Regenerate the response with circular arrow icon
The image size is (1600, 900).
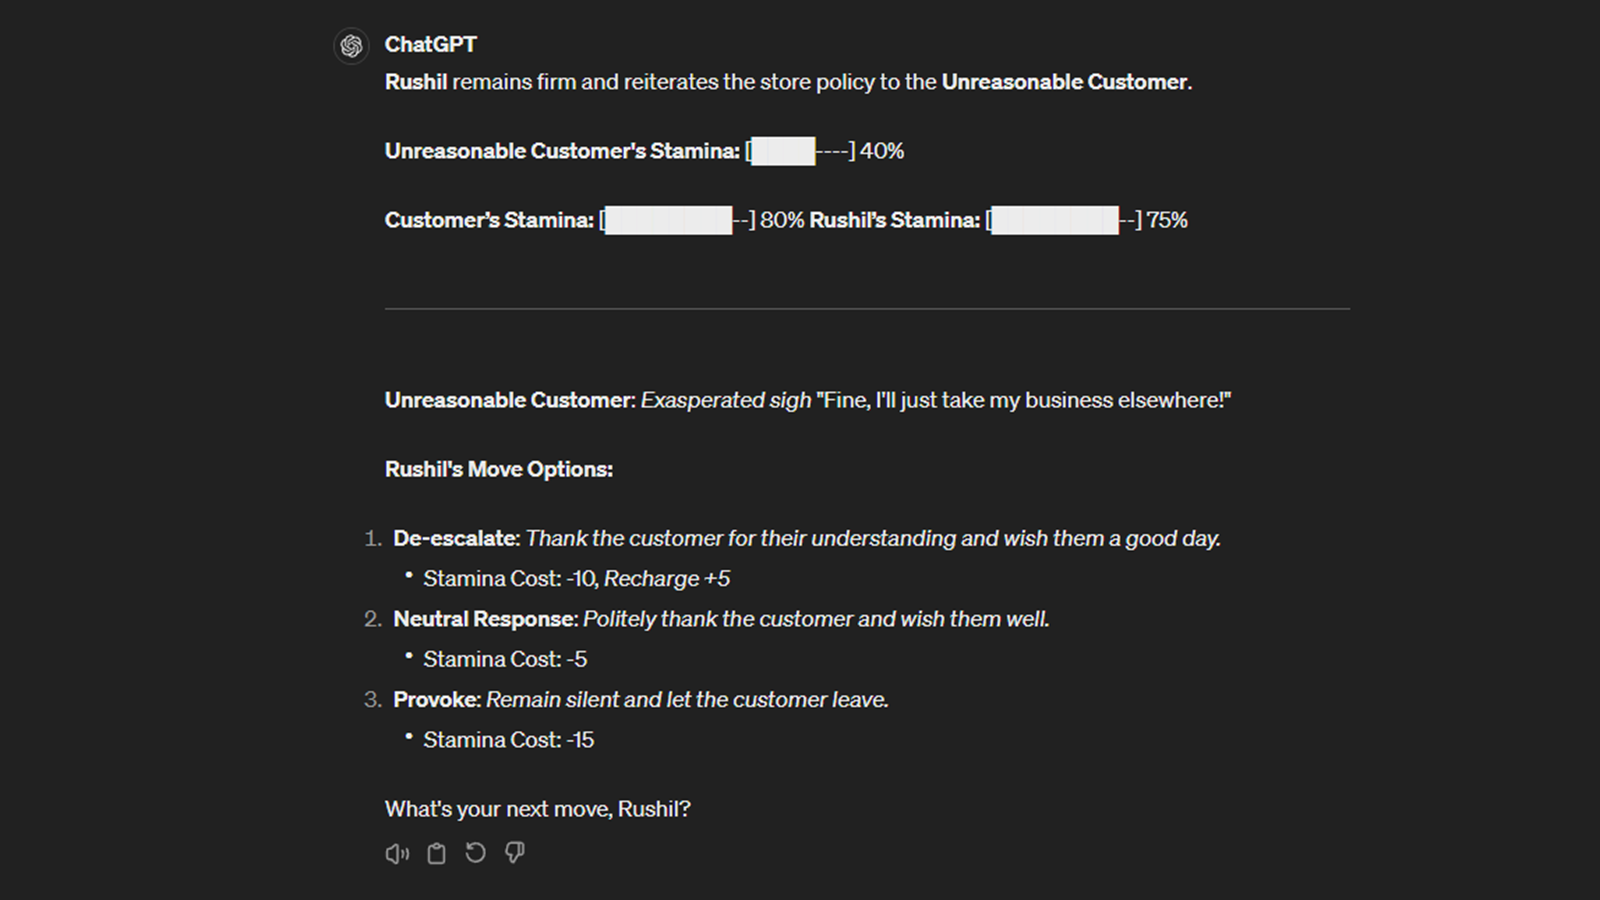(475, 853)
